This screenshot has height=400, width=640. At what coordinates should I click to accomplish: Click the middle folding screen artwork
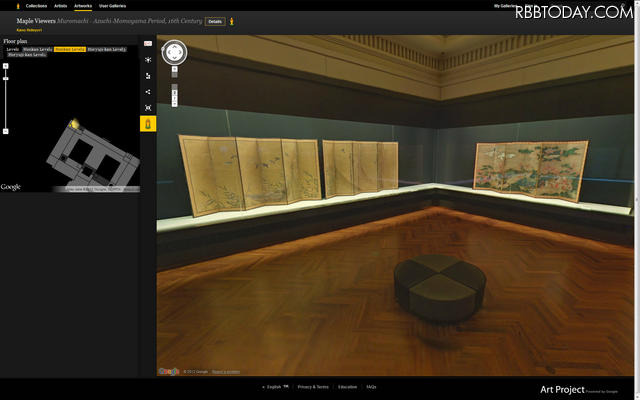[360, 168]
